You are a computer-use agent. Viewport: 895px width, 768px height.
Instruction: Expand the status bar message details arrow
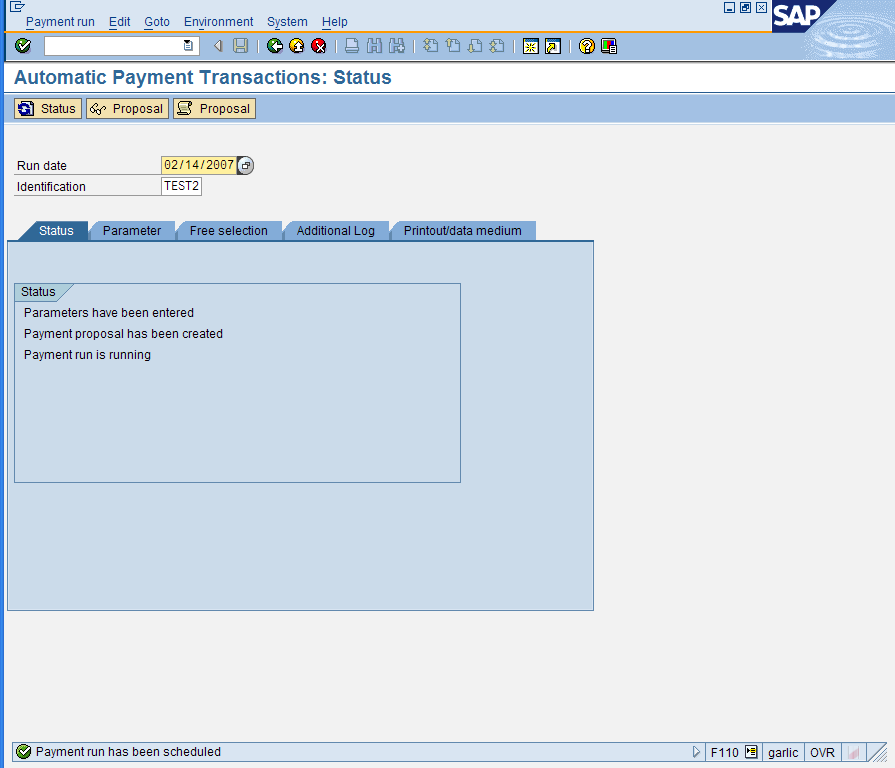[697, 752]
